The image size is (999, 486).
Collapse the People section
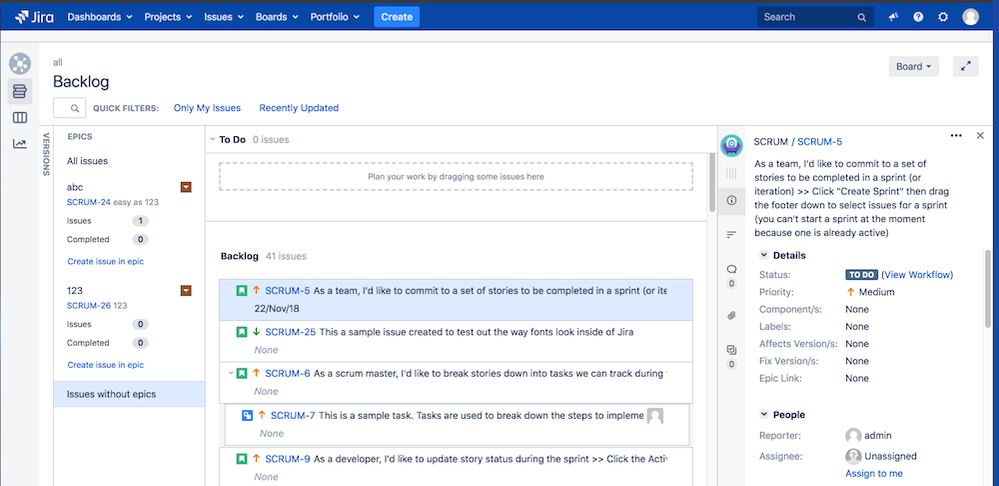pos(764,415)
